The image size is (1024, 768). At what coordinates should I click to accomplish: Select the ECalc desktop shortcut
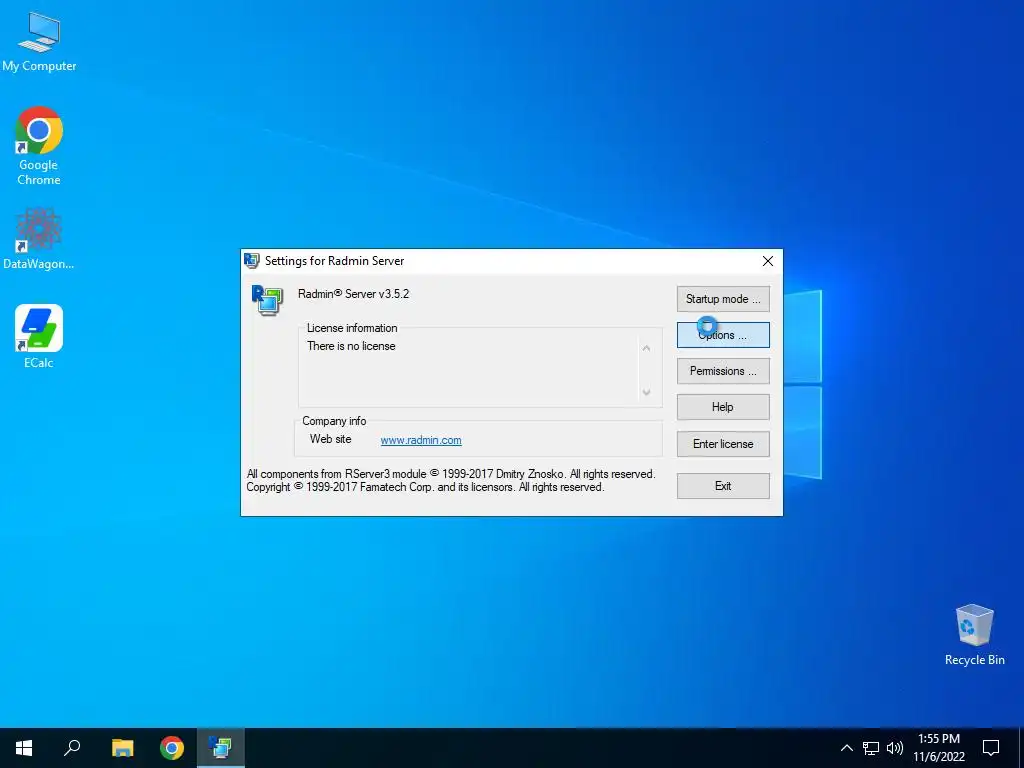point(39,336)
